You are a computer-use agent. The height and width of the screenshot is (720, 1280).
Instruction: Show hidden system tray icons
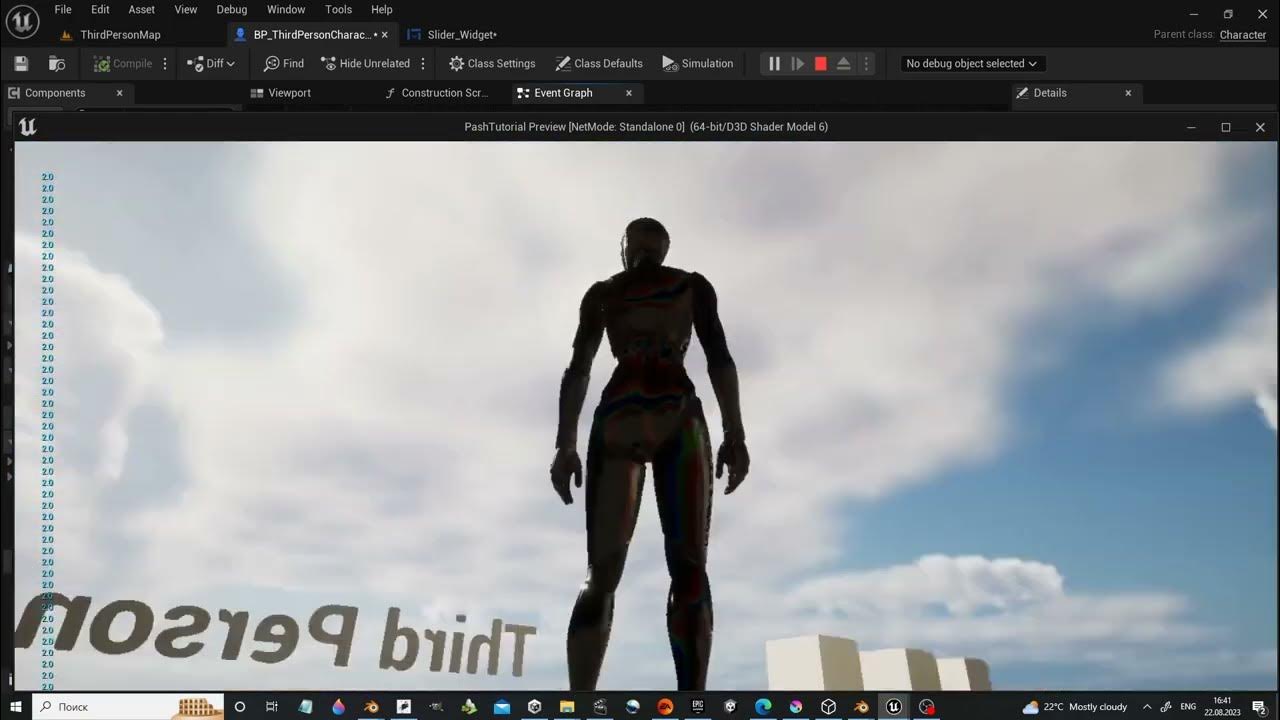pos(1147,706)
